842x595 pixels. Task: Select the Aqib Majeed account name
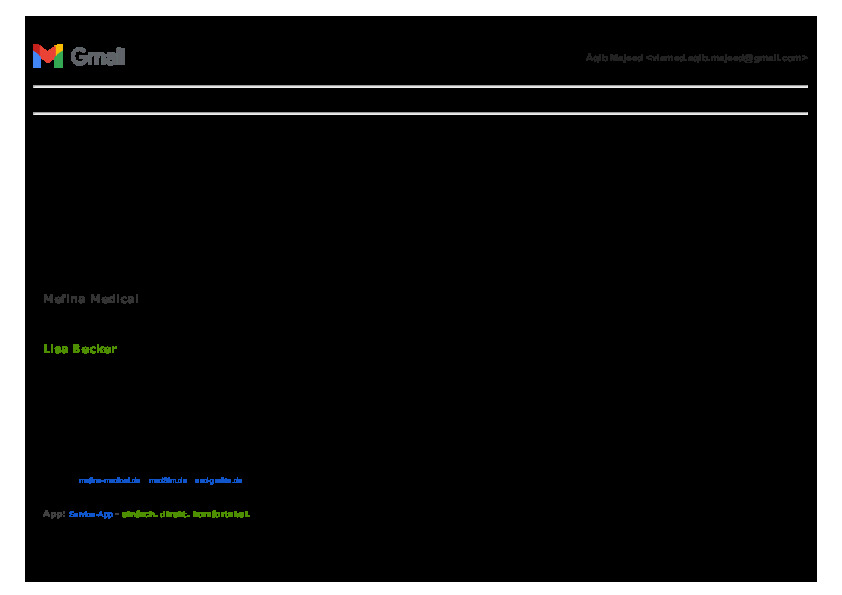(614, 58)
